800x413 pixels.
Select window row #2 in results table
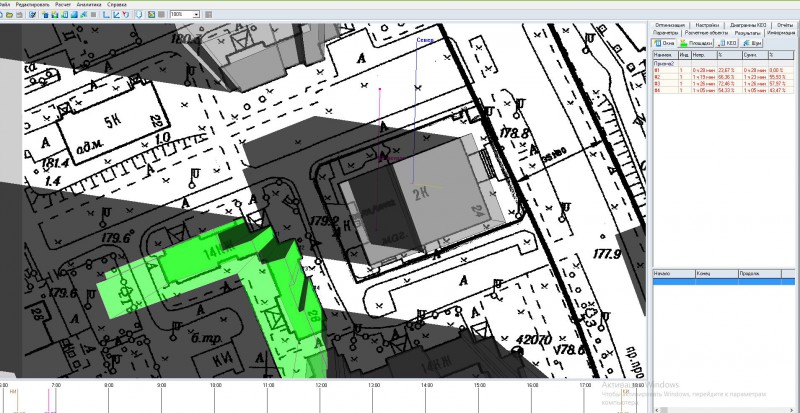click(723, 77)
